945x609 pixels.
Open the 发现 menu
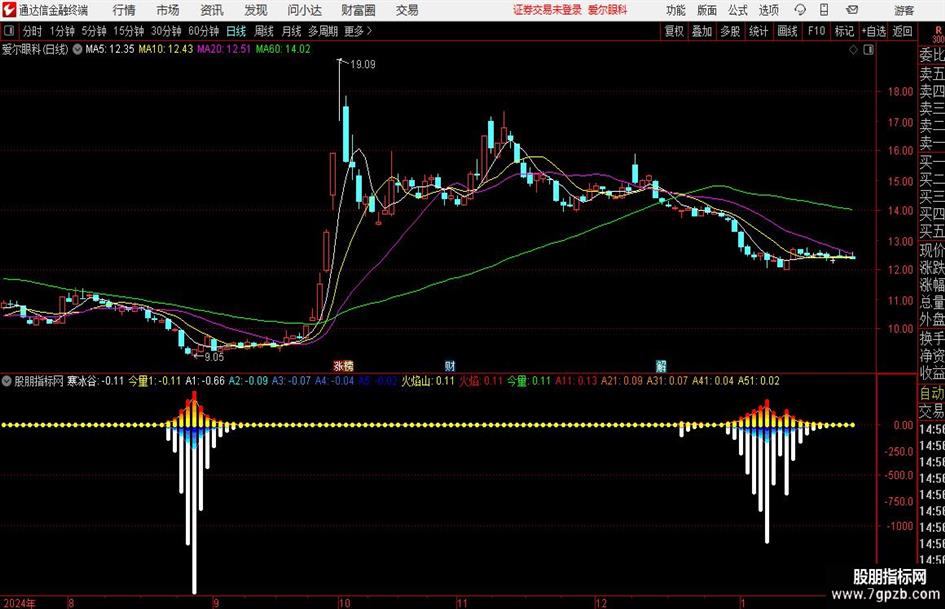pos(256,10)
